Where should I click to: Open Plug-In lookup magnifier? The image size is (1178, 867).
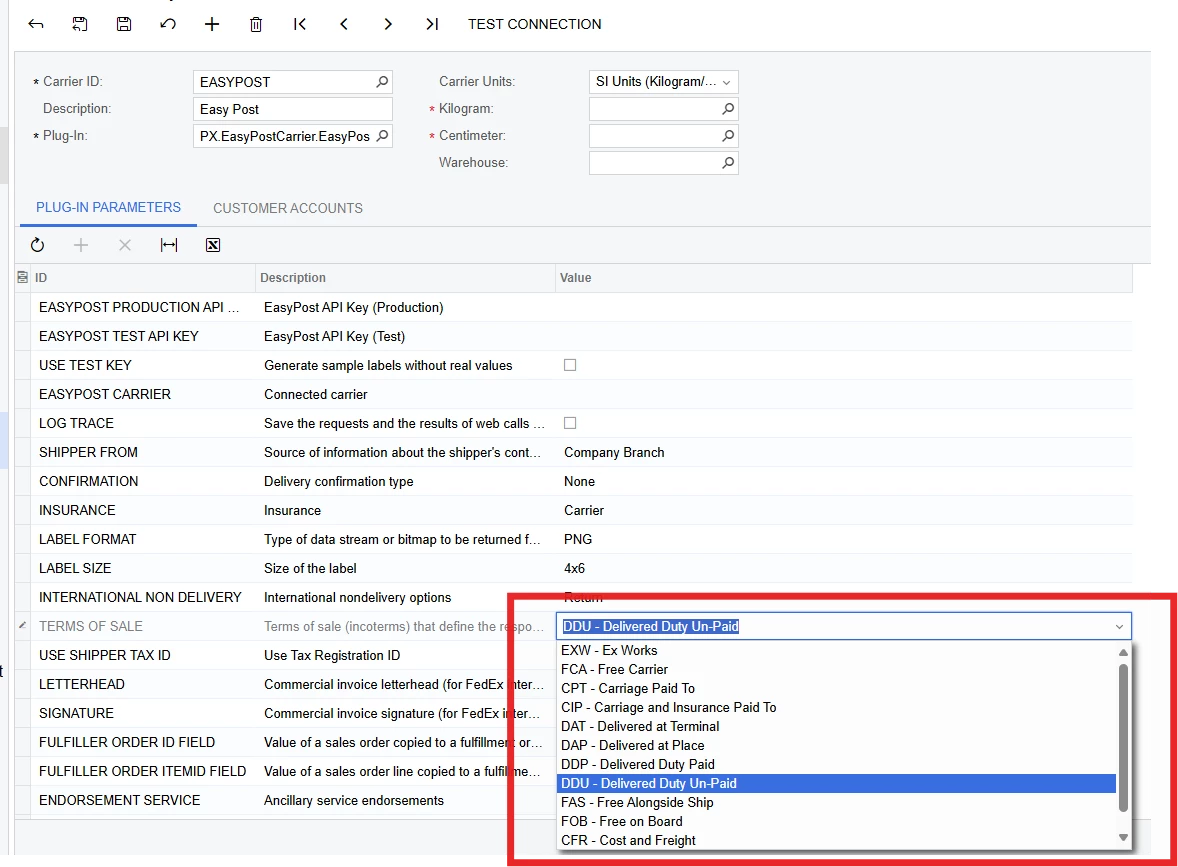point(382,135)
